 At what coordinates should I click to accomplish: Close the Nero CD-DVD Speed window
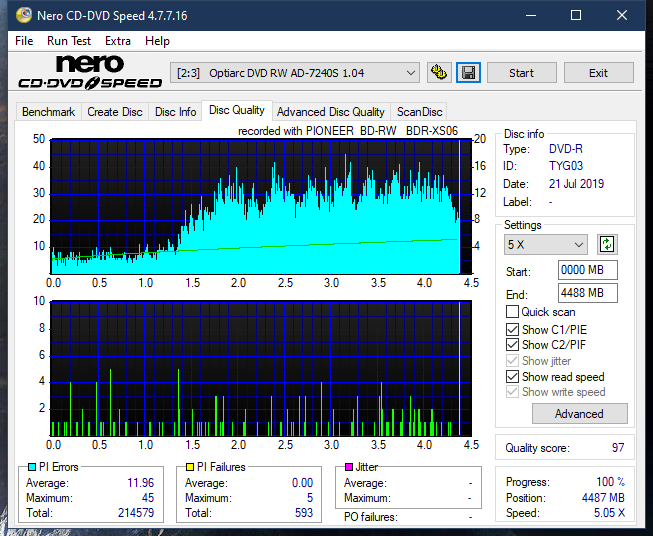(622, 15)
